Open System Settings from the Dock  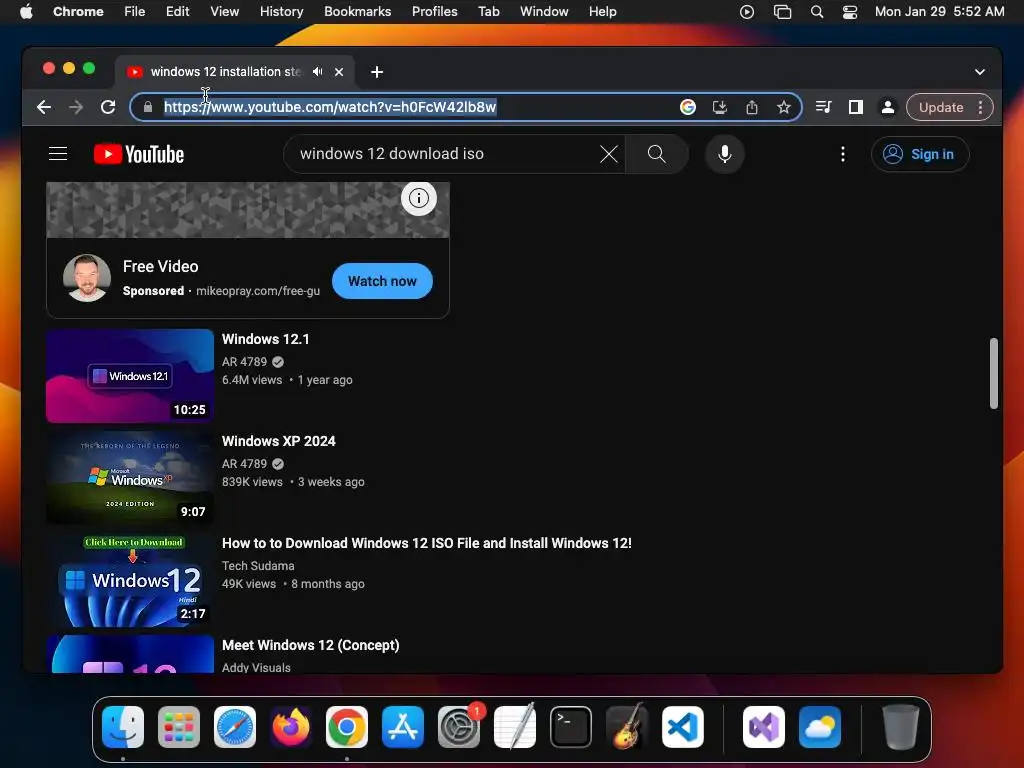[458, 727]
